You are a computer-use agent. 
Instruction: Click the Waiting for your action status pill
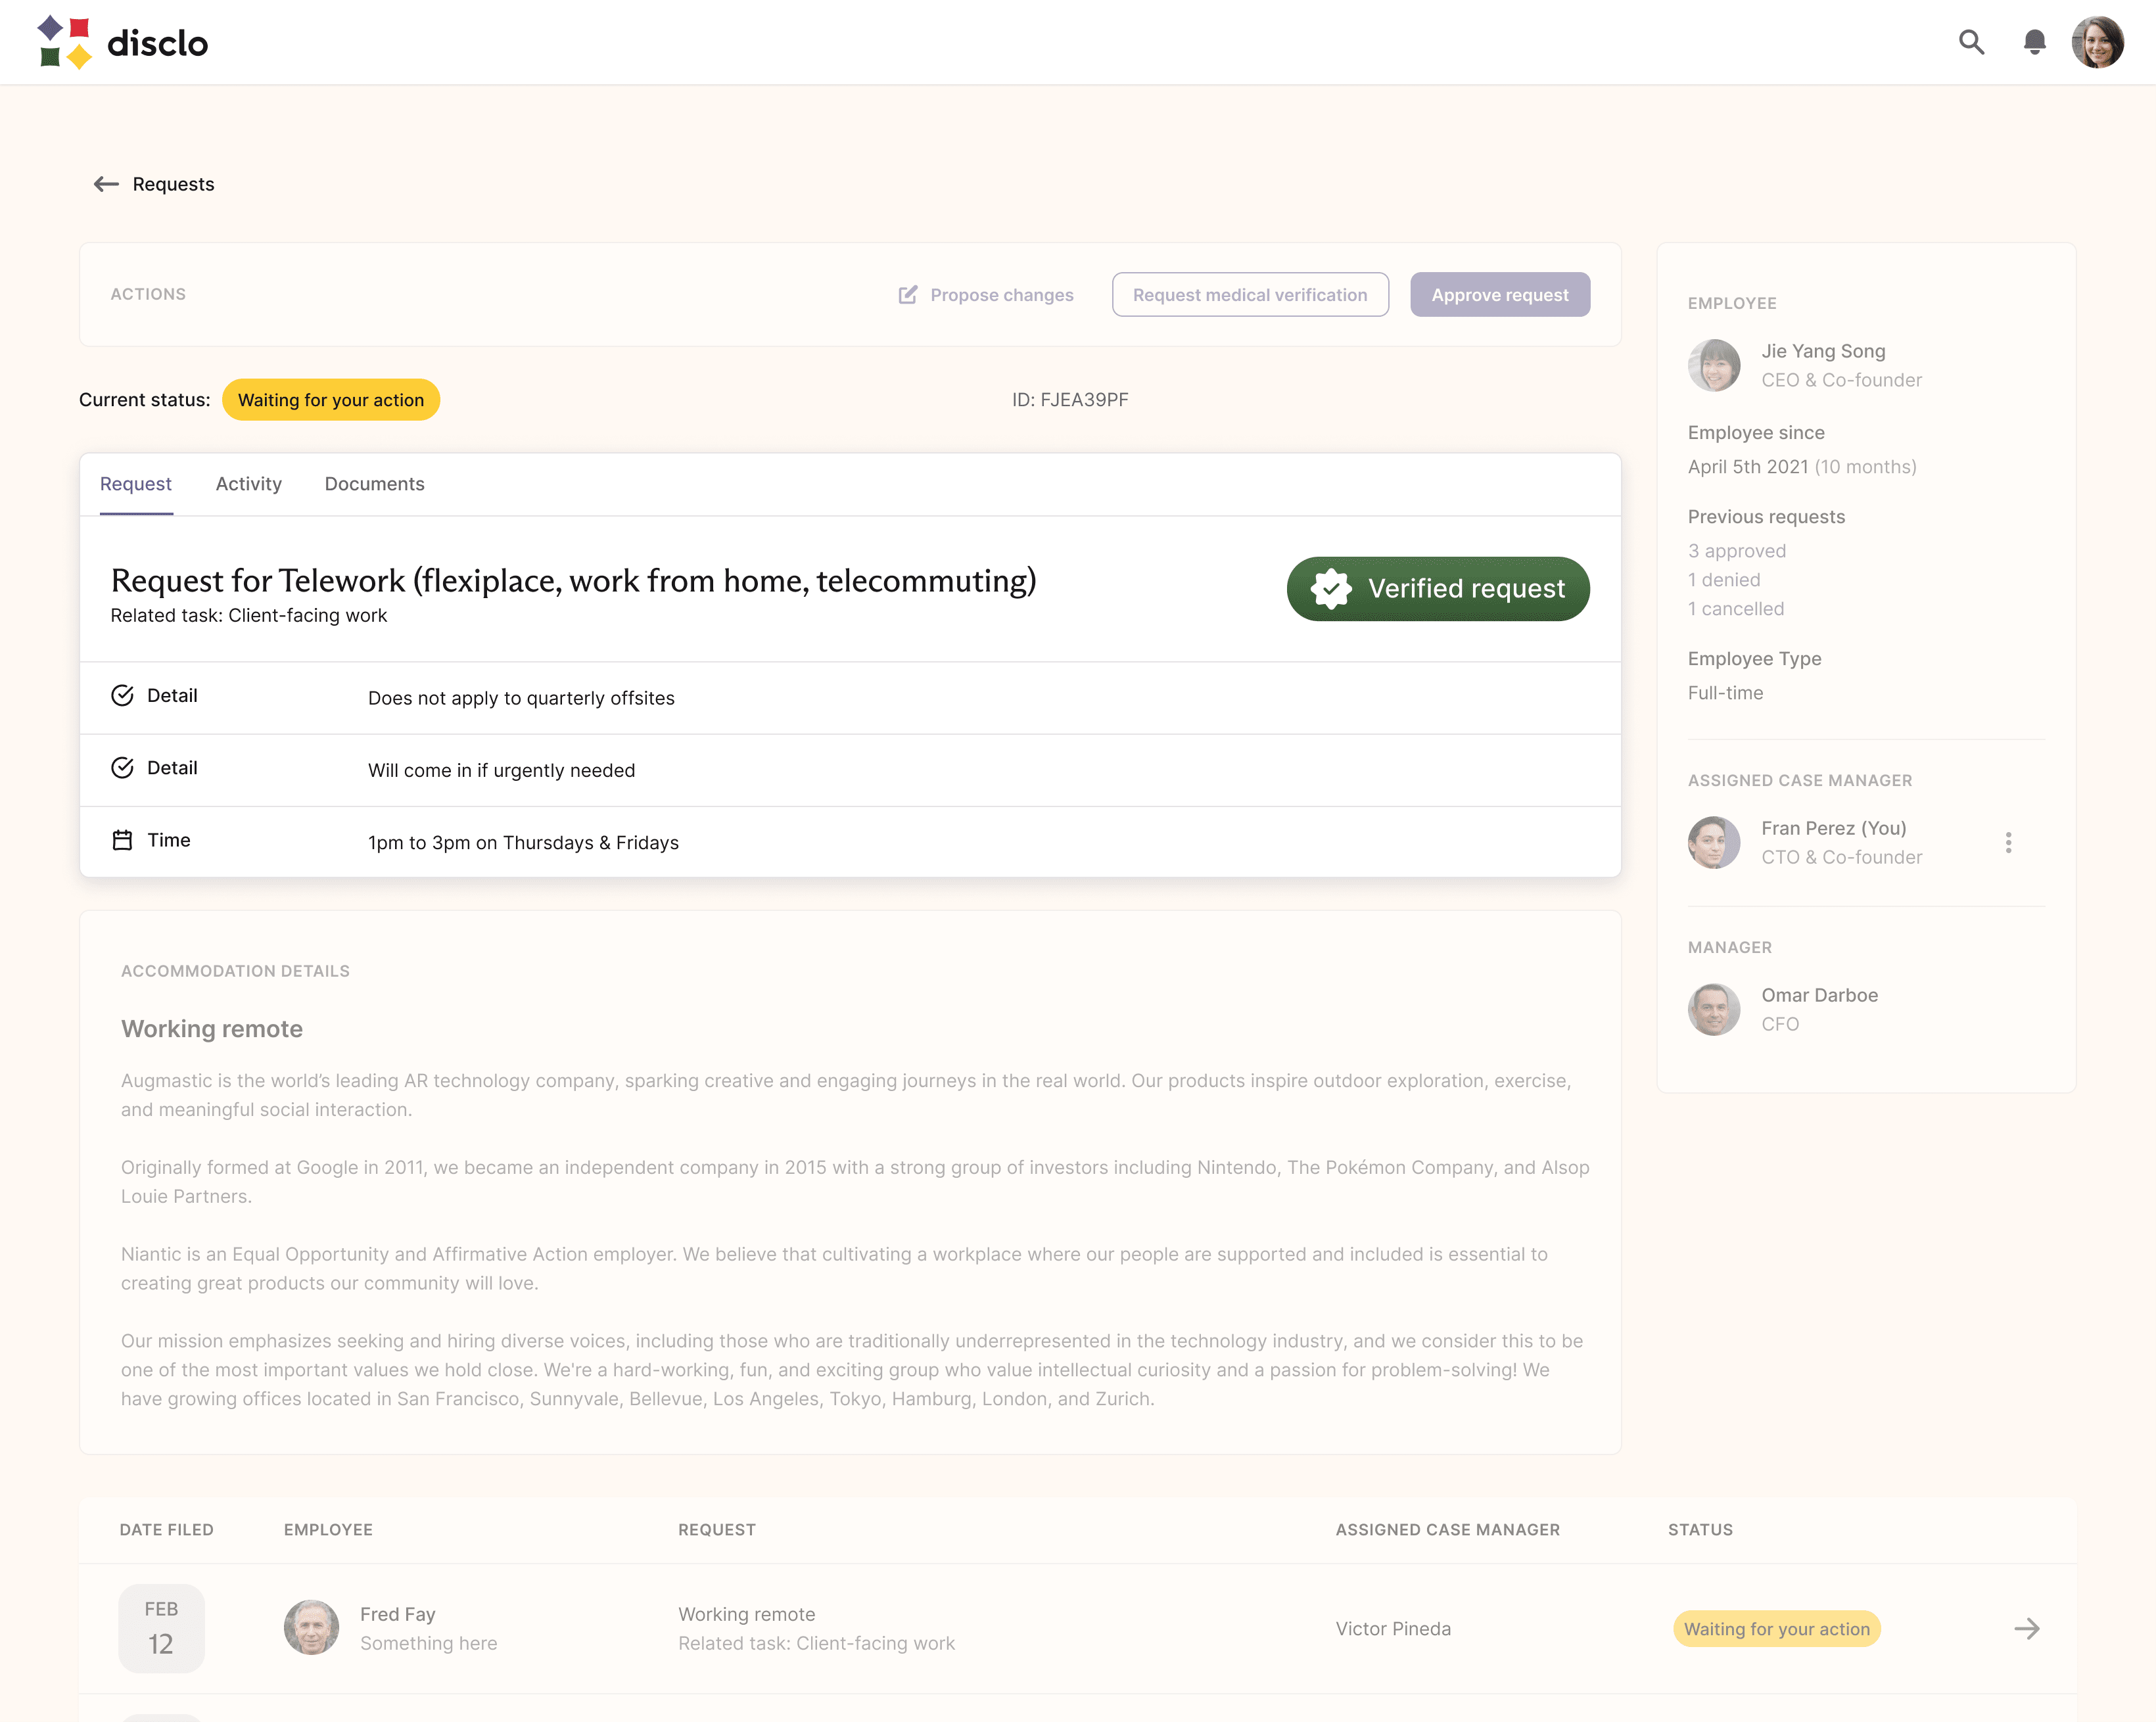pyautogui.click(x=332, y=400)
